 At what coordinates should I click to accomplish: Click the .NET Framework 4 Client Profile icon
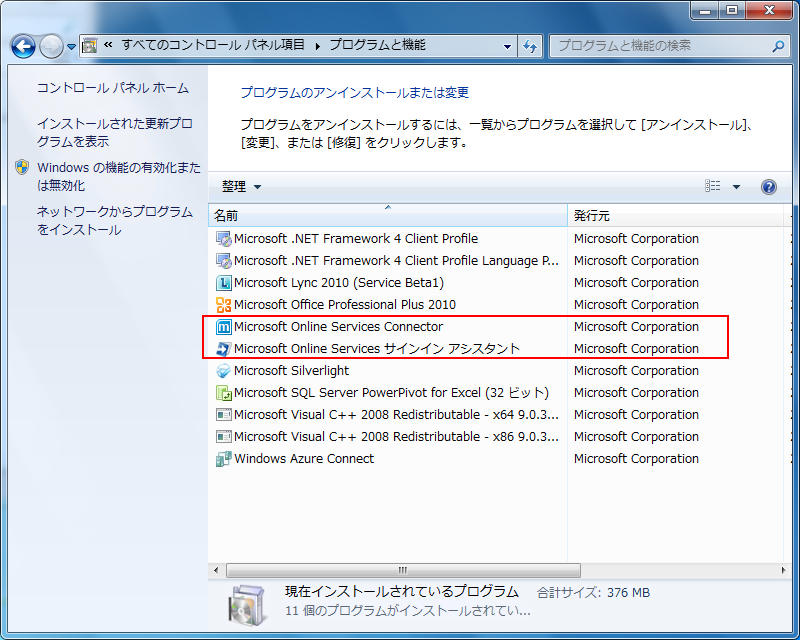point(223,239)
